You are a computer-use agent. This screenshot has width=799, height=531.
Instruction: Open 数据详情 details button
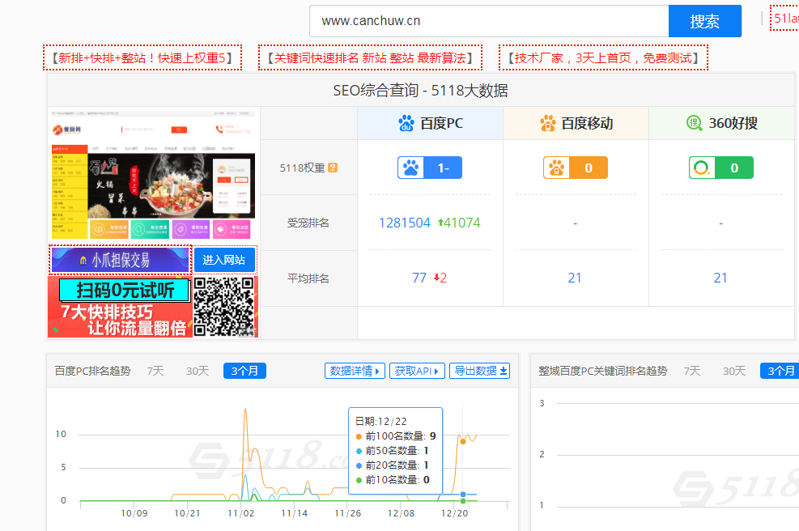pos(355,371)
